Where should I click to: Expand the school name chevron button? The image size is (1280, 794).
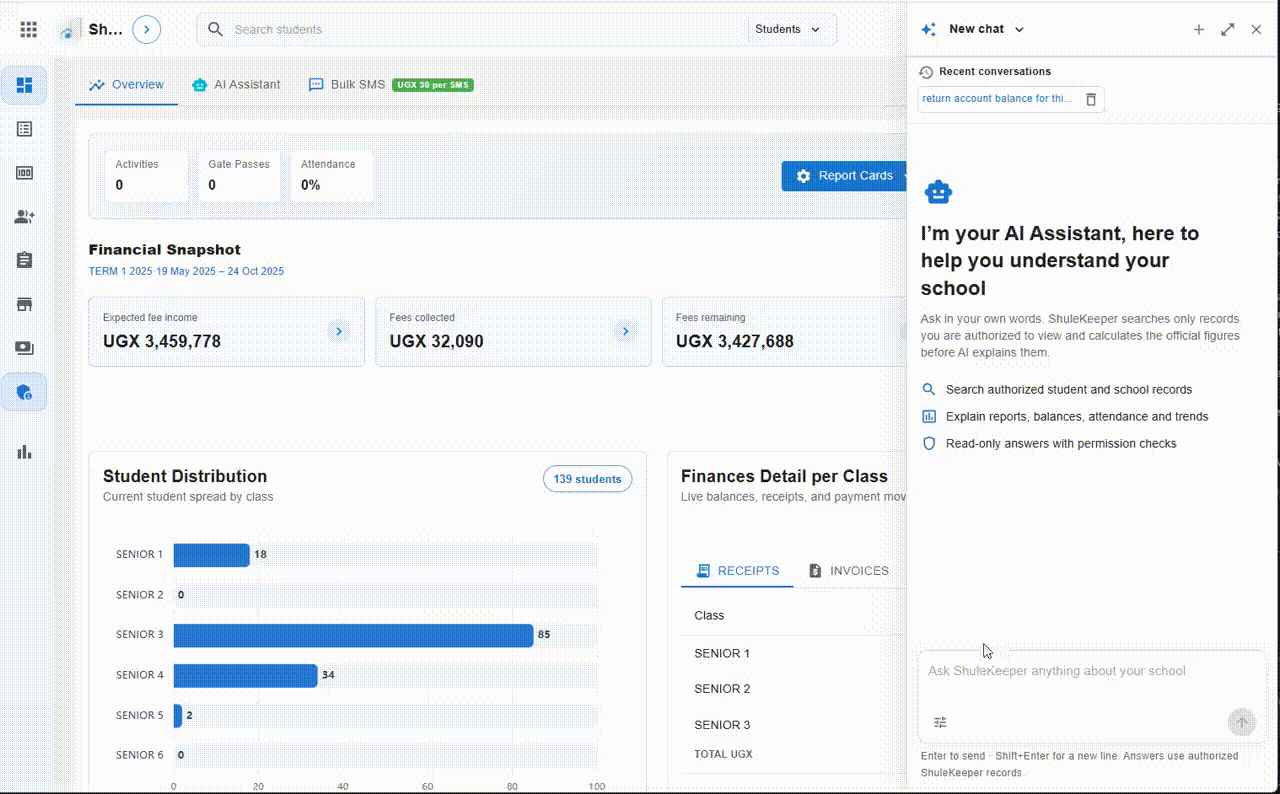pos(147,29)
